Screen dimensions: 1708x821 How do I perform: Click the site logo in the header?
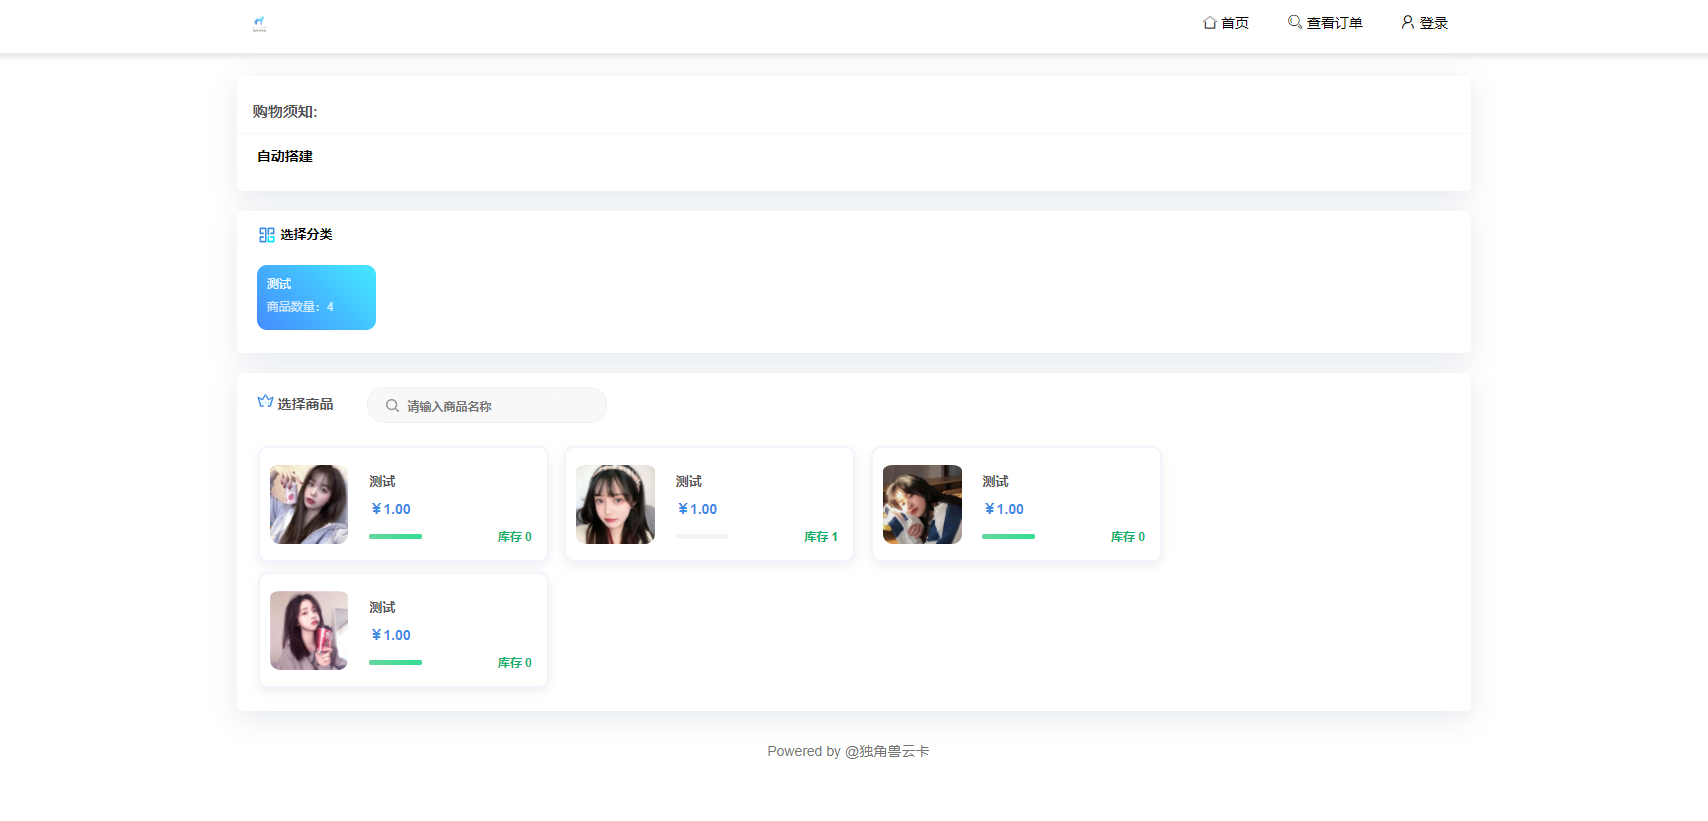coord(259,23)
